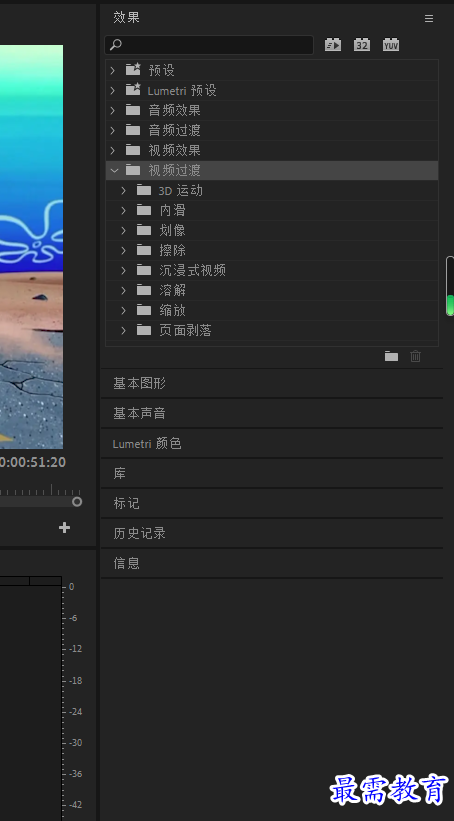This screenshot has width=454, height=821.
Task: Select the 音频效果 folder icon
Action: coord(133,110)
